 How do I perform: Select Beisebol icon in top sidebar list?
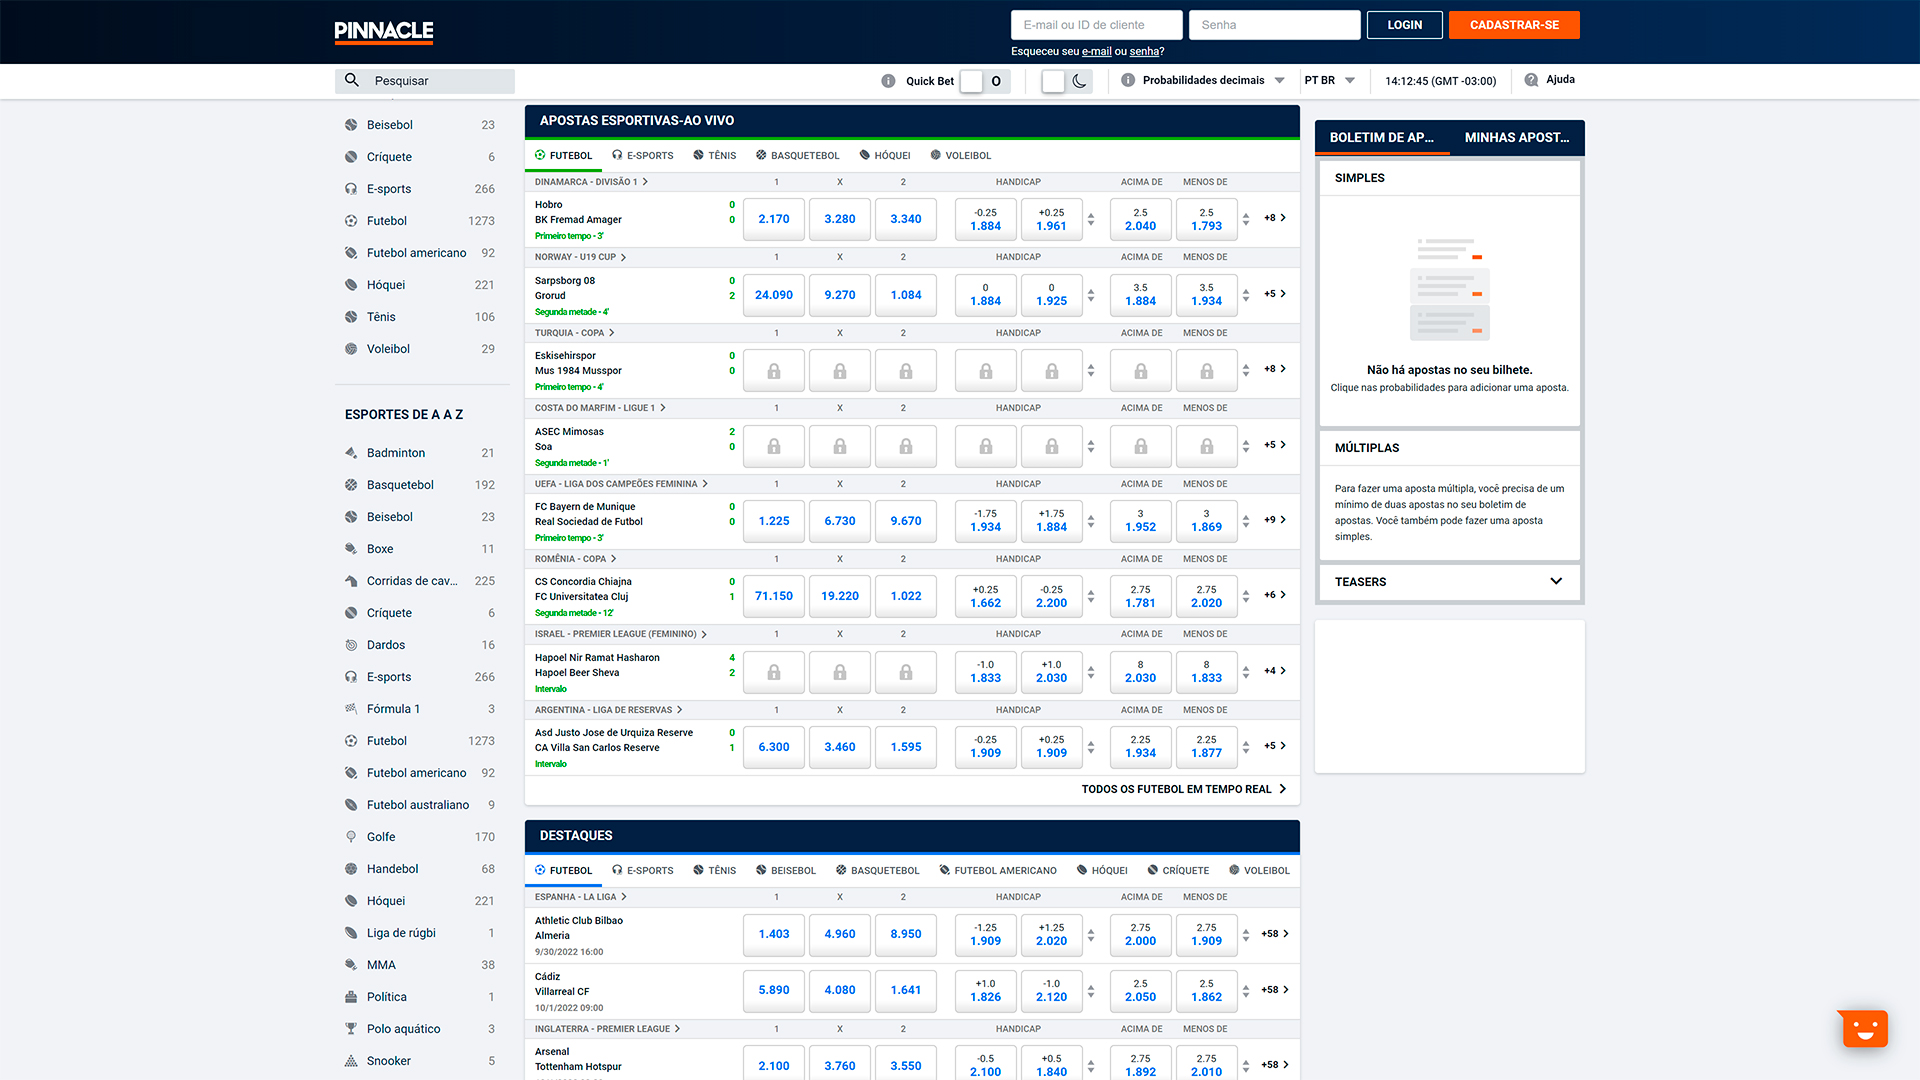[x=351, y=125]
